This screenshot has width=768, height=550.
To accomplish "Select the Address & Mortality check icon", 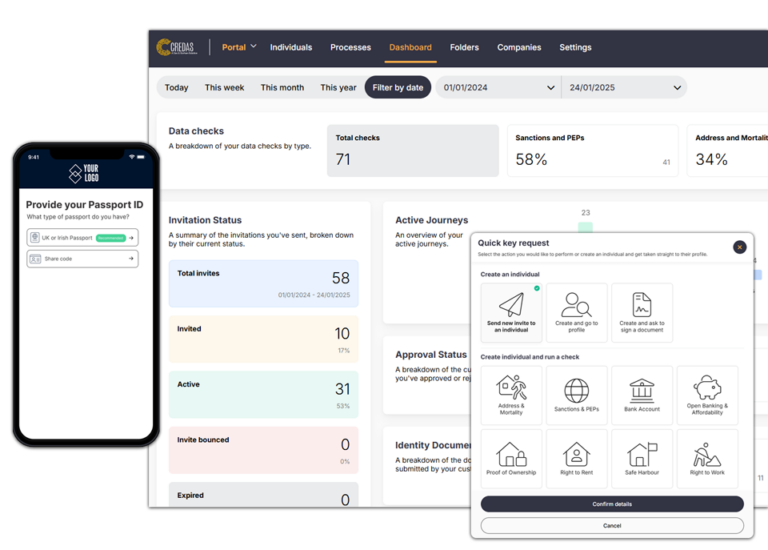I will coord(511,390).
